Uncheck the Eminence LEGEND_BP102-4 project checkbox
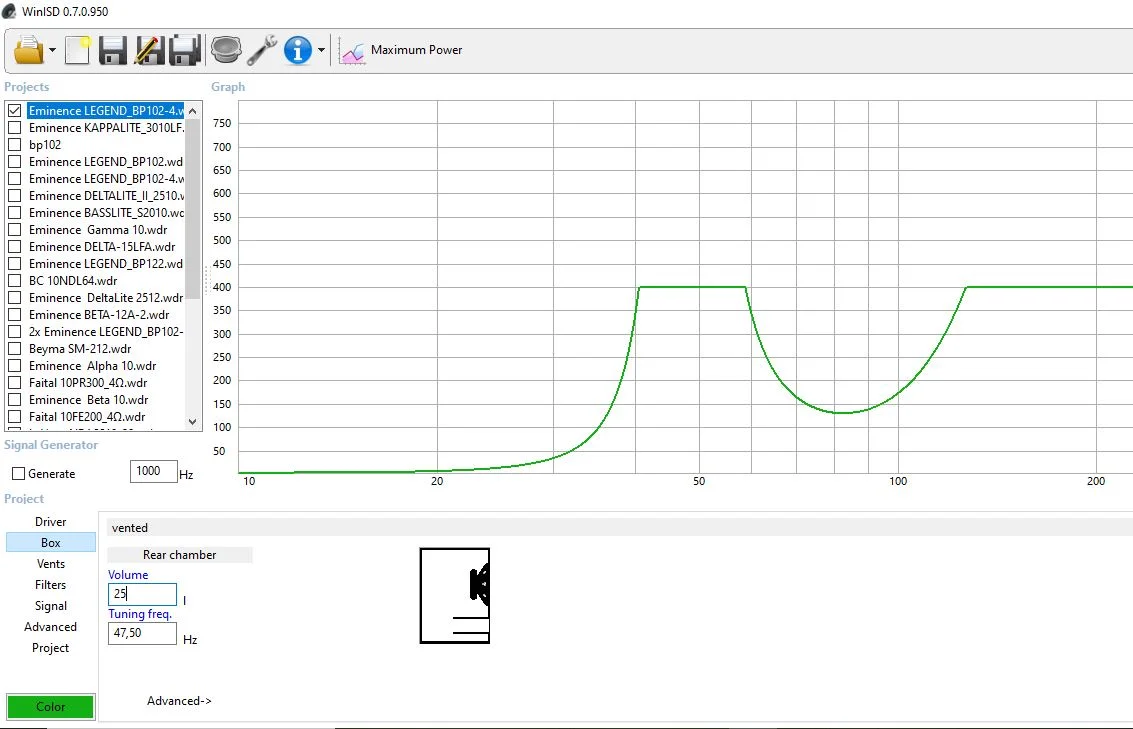 pyautogui.click(x=14, y=111)
